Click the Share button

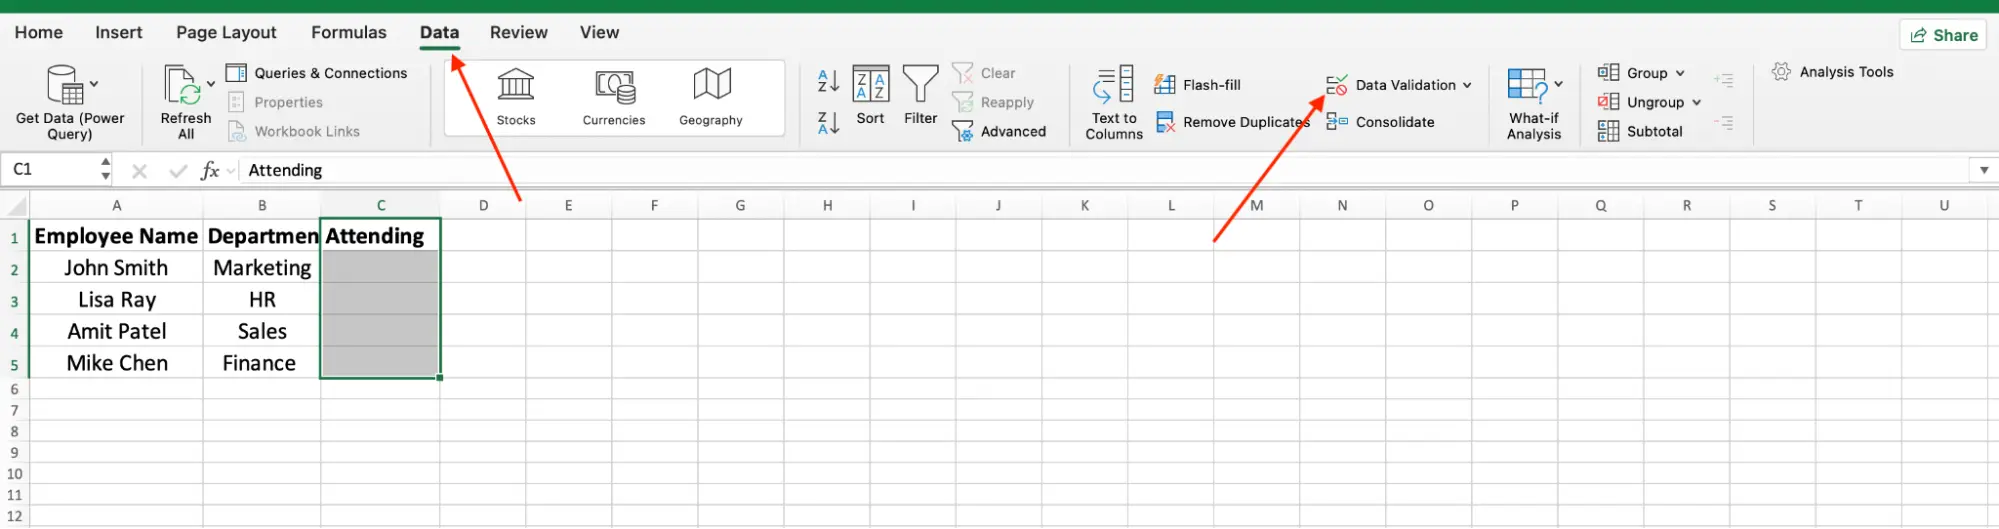[x=1943, y=35]
